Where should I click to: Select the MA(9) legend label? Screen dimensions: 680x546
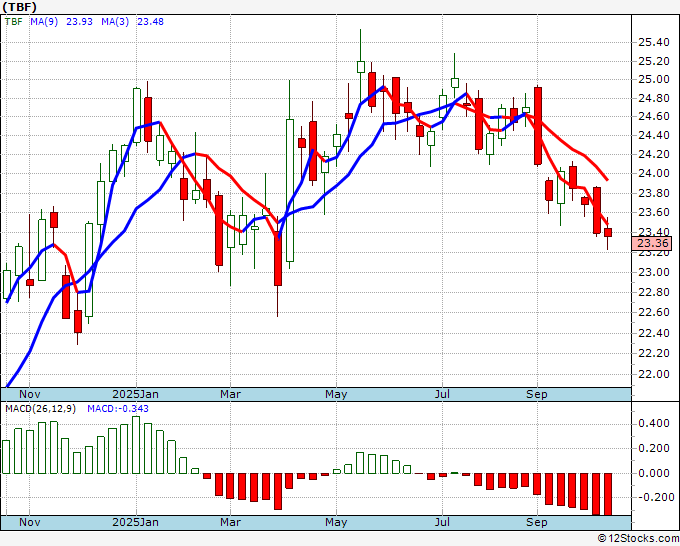click(44, 21)
